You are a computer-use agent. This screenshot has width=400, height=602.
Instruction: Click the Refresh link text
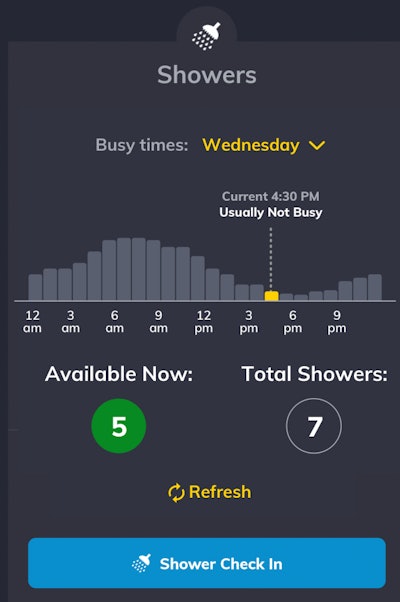coord(220,492)
